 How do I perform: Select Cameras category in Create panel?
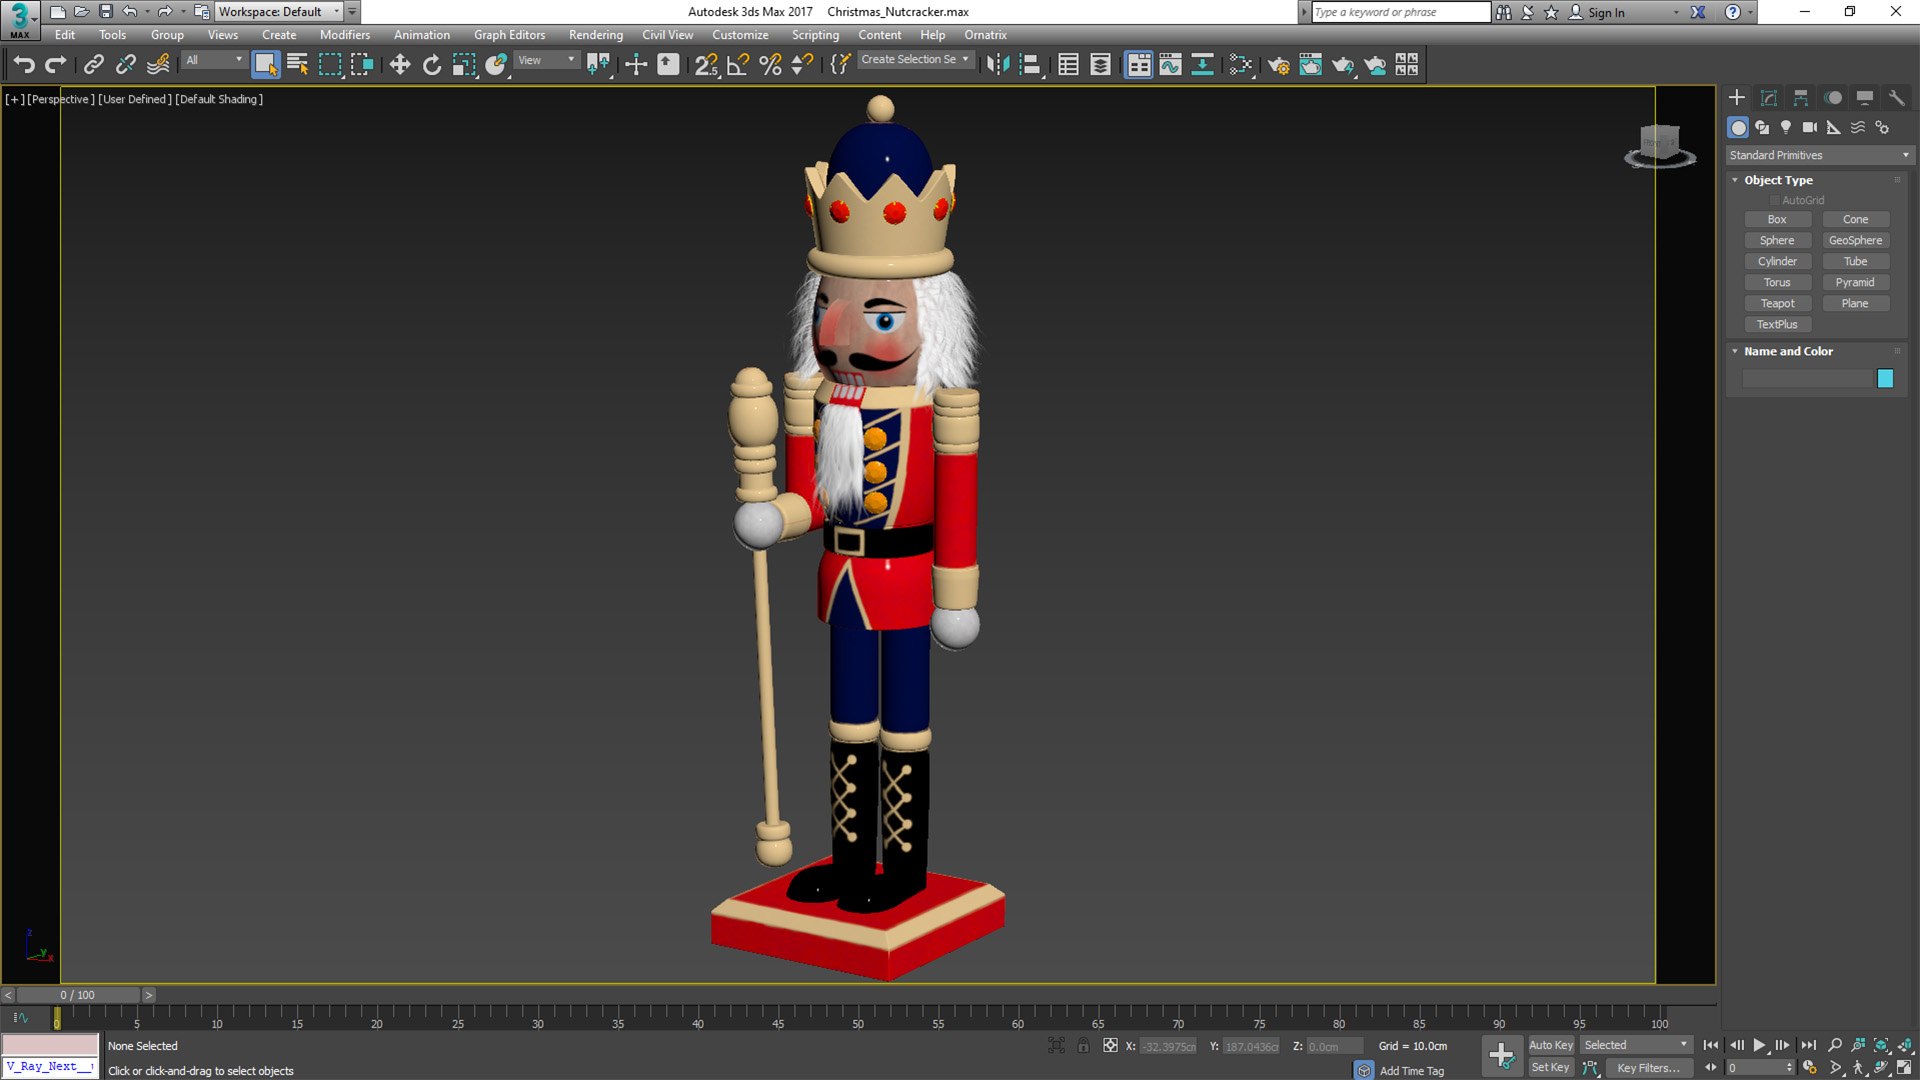[x=1810, y=127]
